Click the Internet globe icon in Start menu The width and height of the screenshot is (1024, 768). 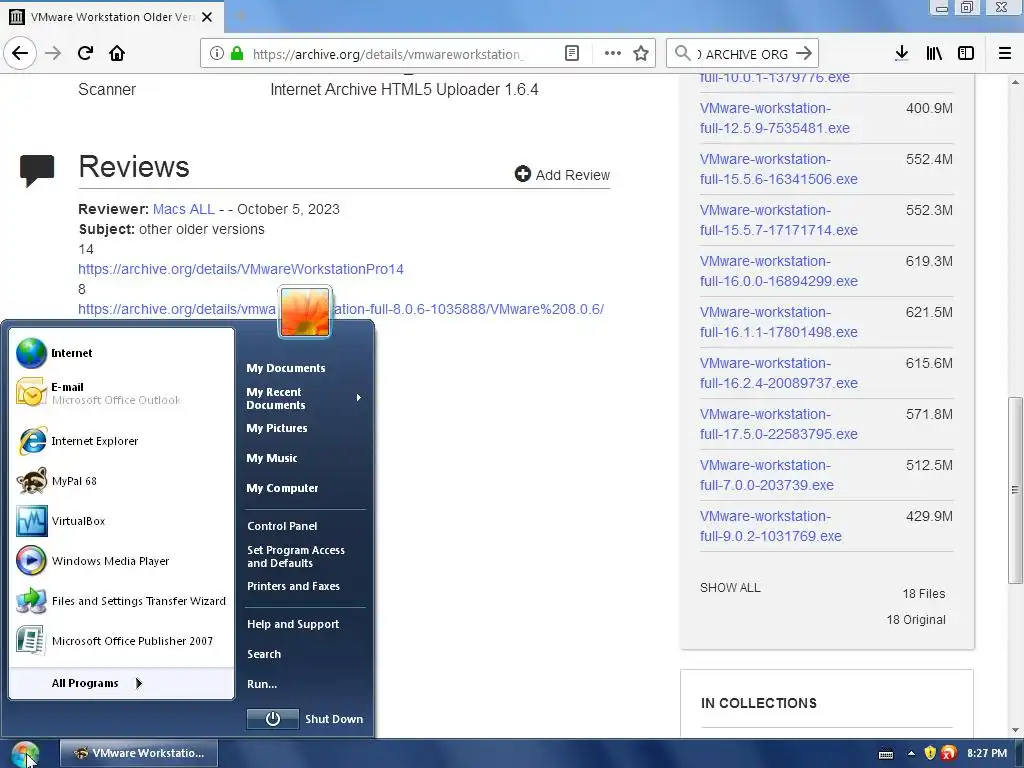point(31,353)
